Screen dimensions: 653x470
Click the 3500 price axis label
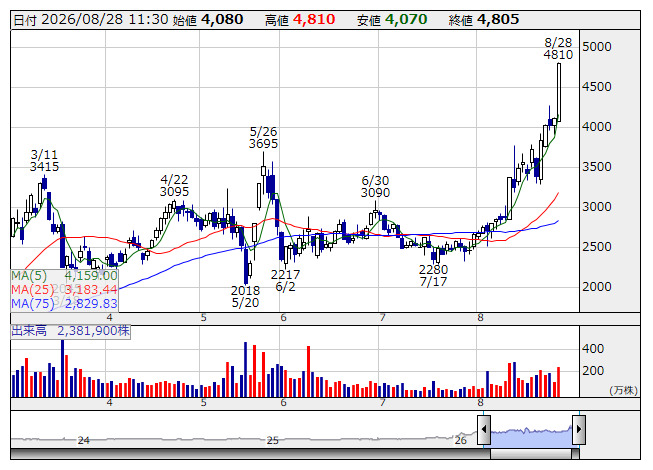(597, 167)
